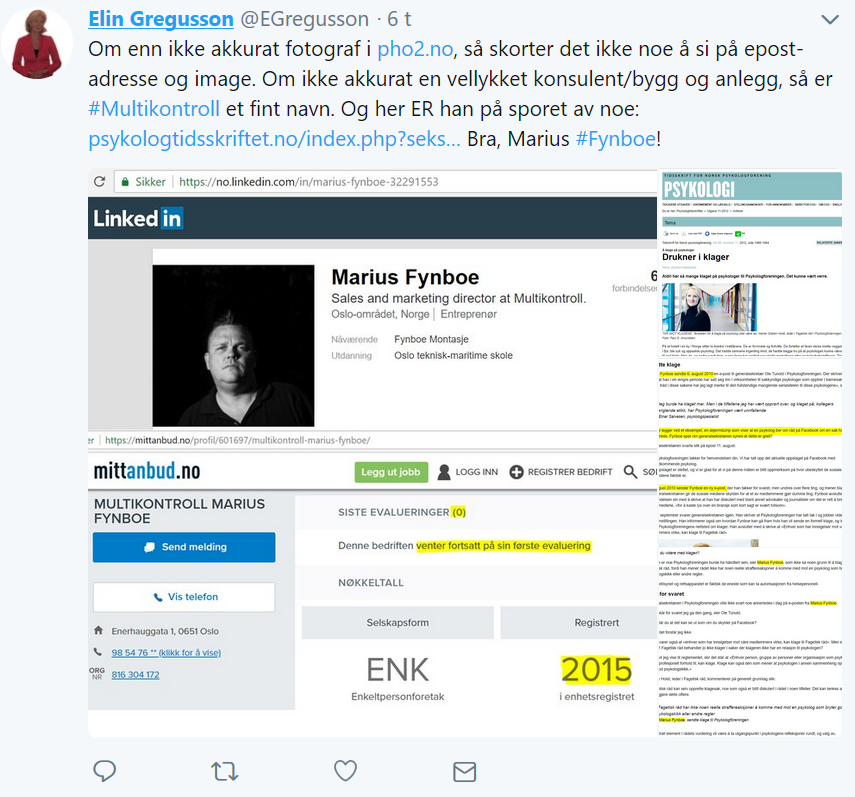Screen dimensions: 855x797
Task: Follow the psykologtidsskriftet.no article link
Action: 274,139
